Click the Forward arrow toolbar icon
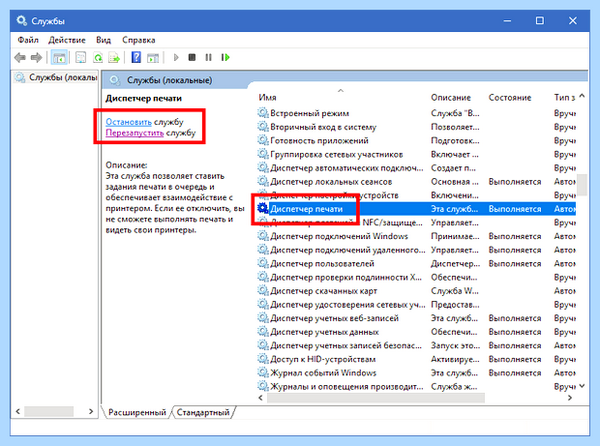This screenshot has width=600, height=446. pos(36,58)
